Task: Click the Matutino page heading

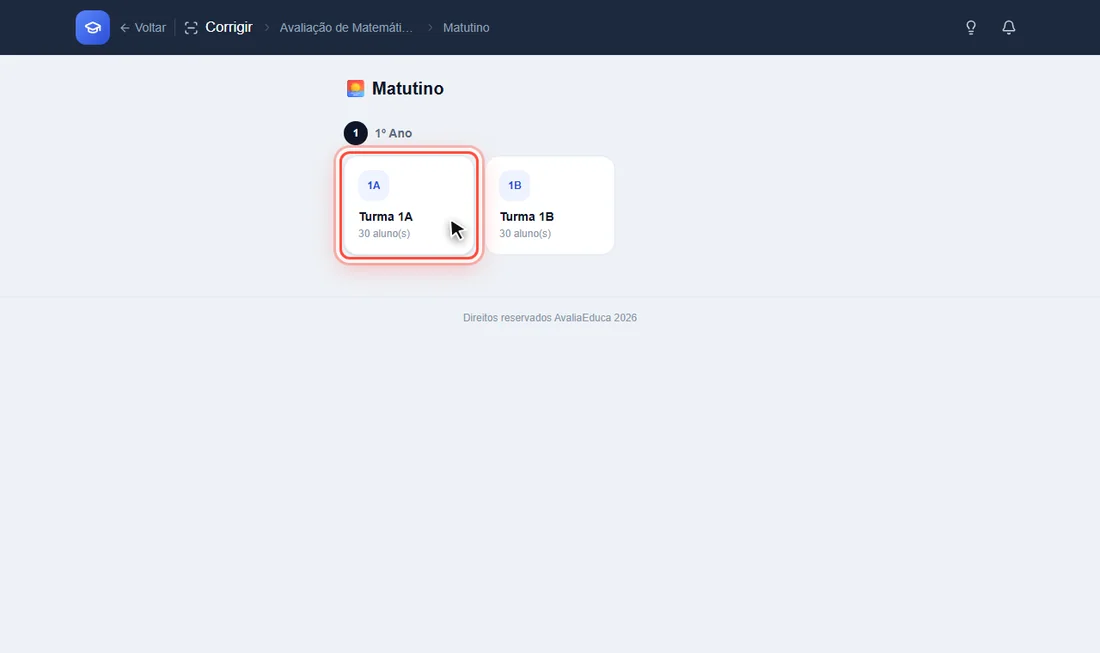Action: click(408, 88)
